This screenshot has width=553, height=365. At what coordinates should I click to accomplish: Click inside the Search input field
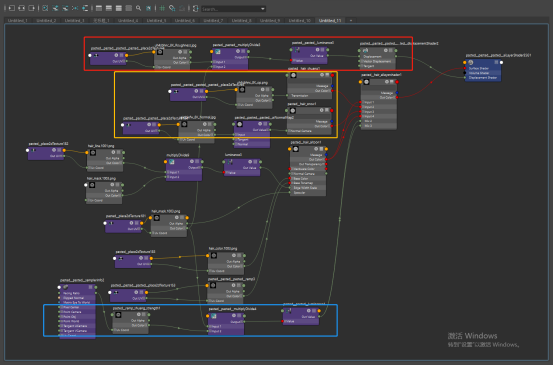tap(230, 9)
